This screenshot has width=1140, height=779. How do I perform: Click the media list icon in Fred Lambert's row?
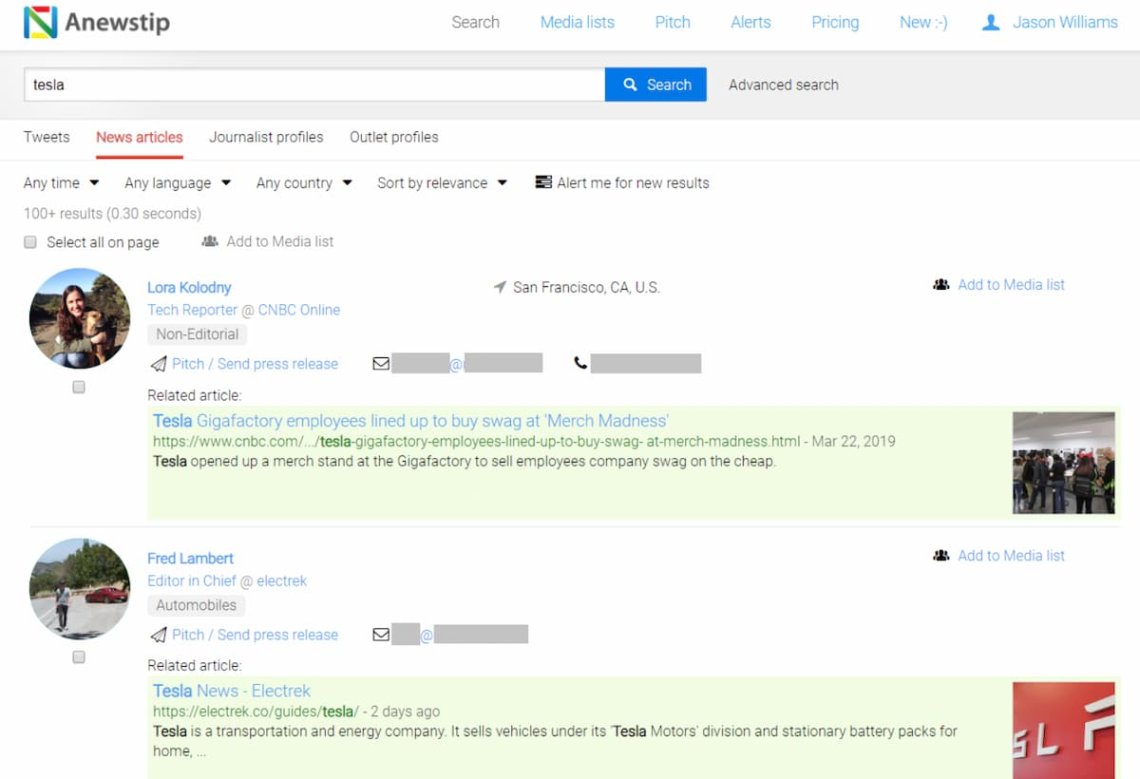940,555
